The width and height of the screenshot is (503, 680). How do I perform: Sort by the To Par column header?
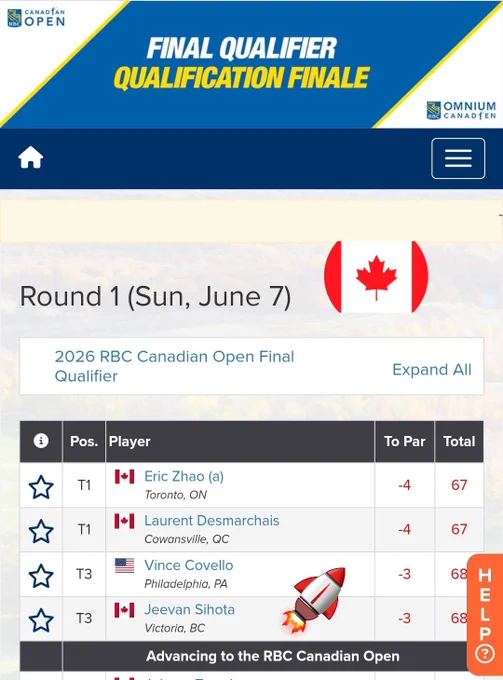point(405,441)
